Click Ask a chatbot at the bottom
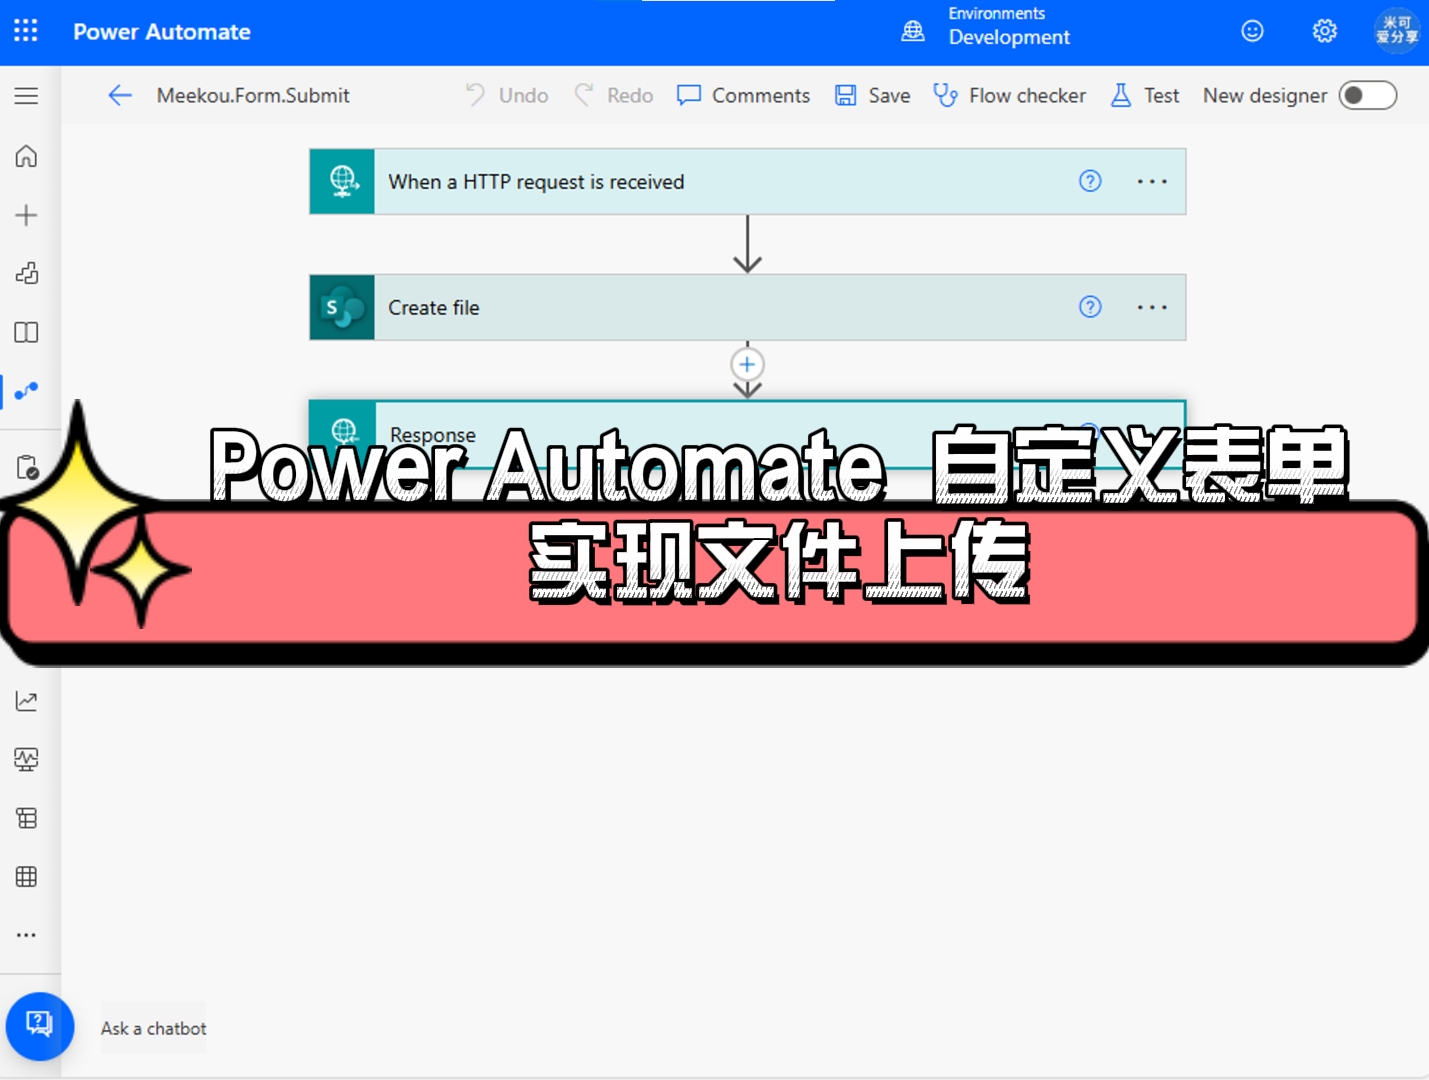 pyautogui.click(x=153, y=1027)
